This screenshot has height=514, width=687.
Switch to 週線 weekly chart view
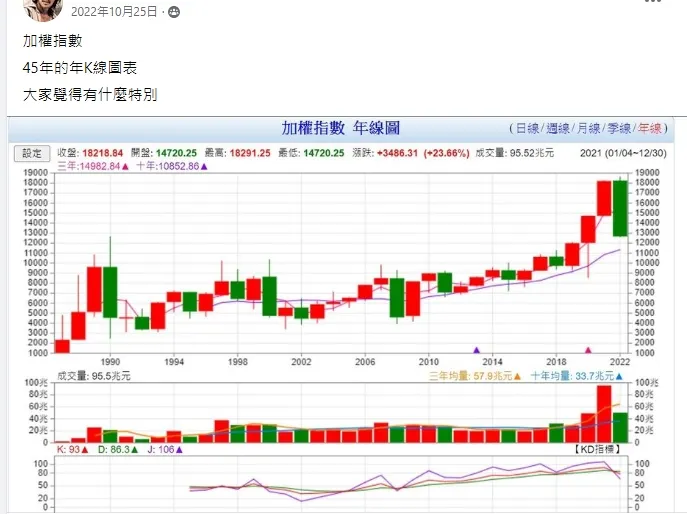pyautogui.click(x=558, y=128)
